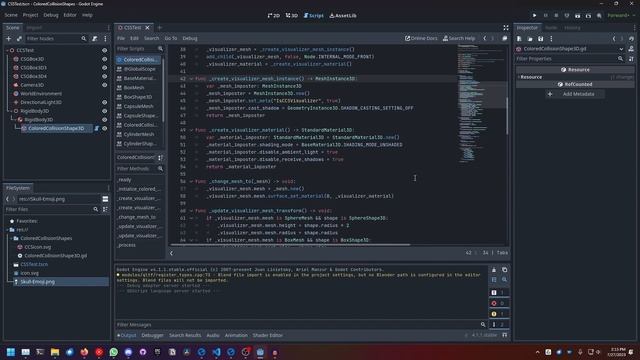Attach a script using the Scene dock script icon

tap(95, 38)
